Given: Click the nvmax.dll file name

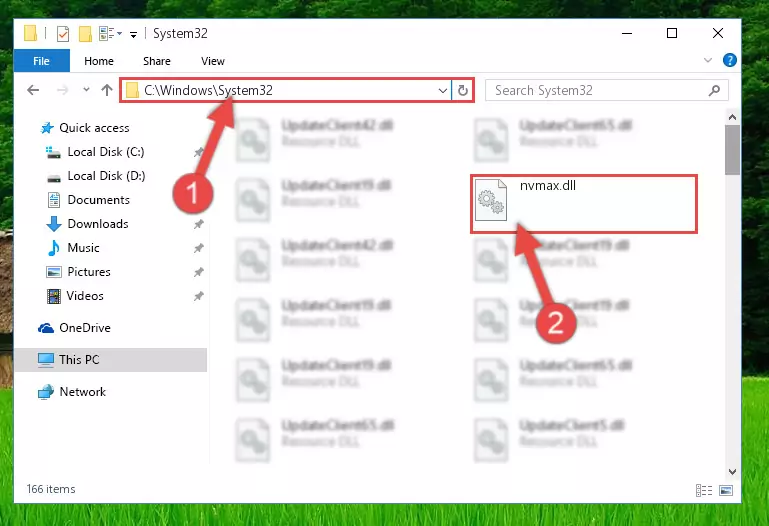Looking at the screenshot, I should point(548,186).
